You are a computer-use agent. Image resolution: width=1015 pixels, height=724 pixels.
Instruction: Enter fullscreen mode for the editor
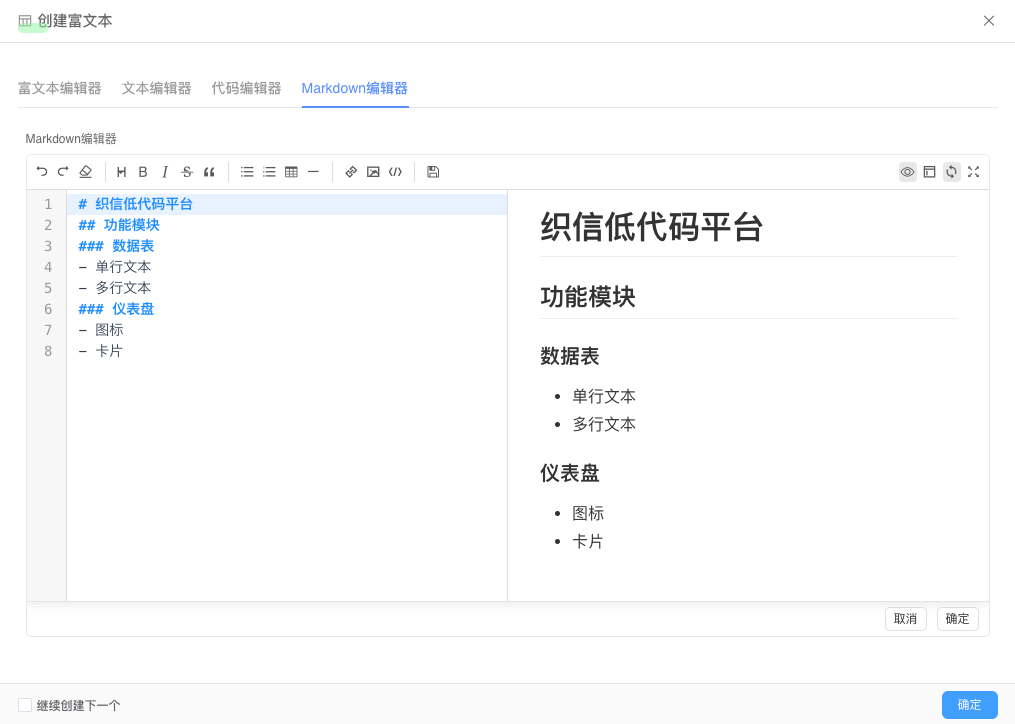(973, 171)
